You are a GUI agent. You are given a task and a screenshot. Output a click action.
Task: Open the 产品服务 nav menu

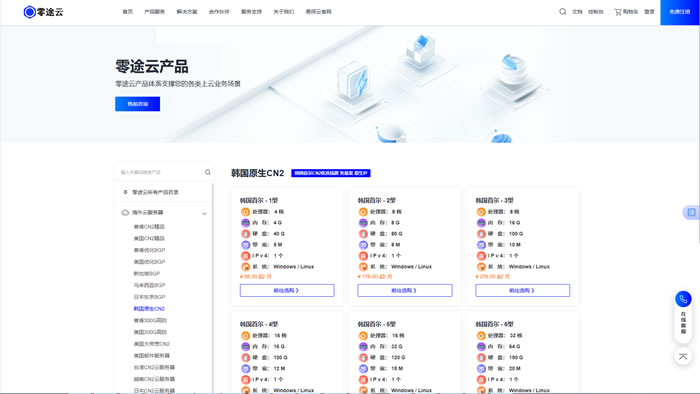coord(154,12)
